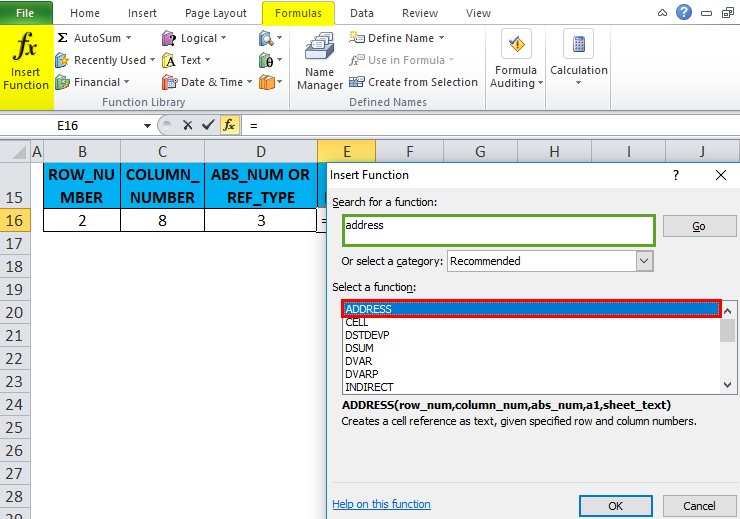Click OK in Insert Function dialog
This screenshot has width=740, height=519.
pyautogui.click(x=615, y=506)
